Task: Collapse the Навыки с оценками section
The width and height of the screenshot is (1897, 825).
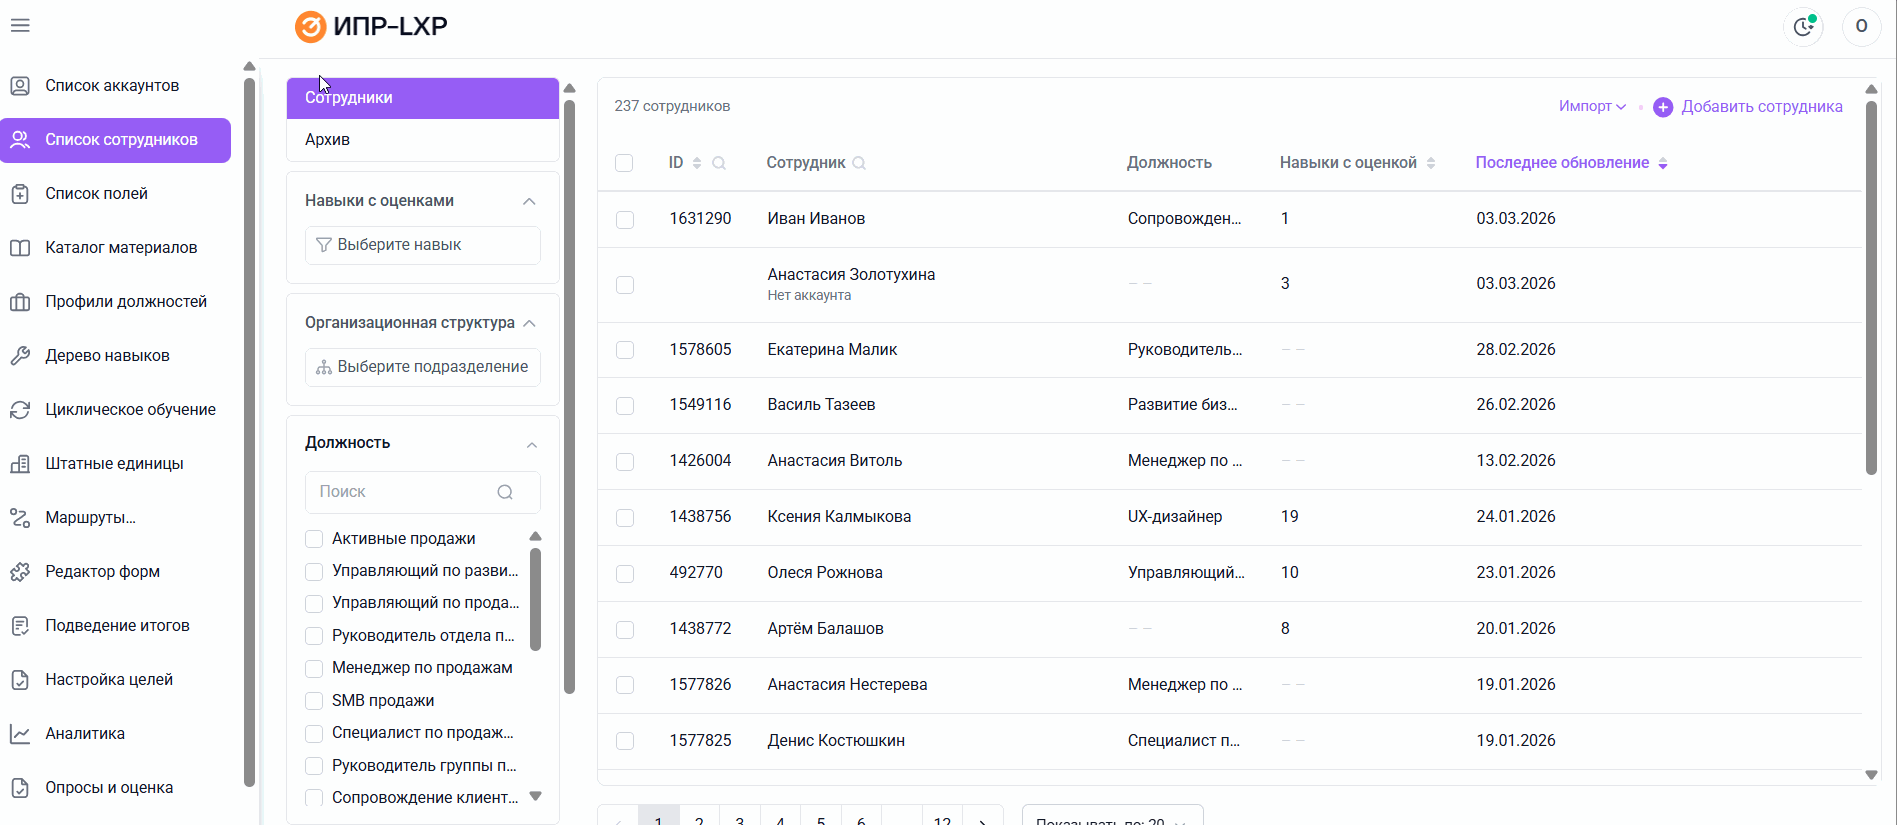Action: click(529, 201)
